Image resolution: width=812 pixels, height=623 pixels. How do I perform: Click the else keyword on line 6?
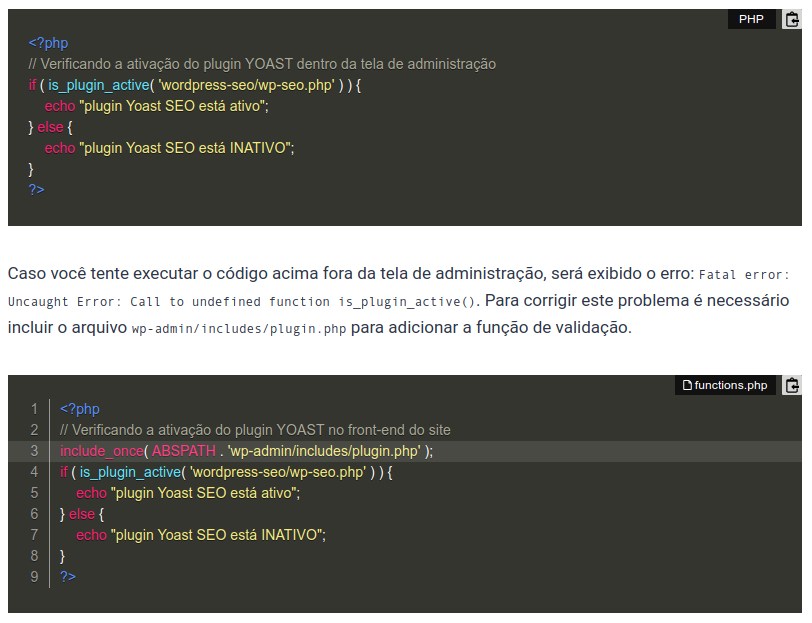[x=82, y=514]
